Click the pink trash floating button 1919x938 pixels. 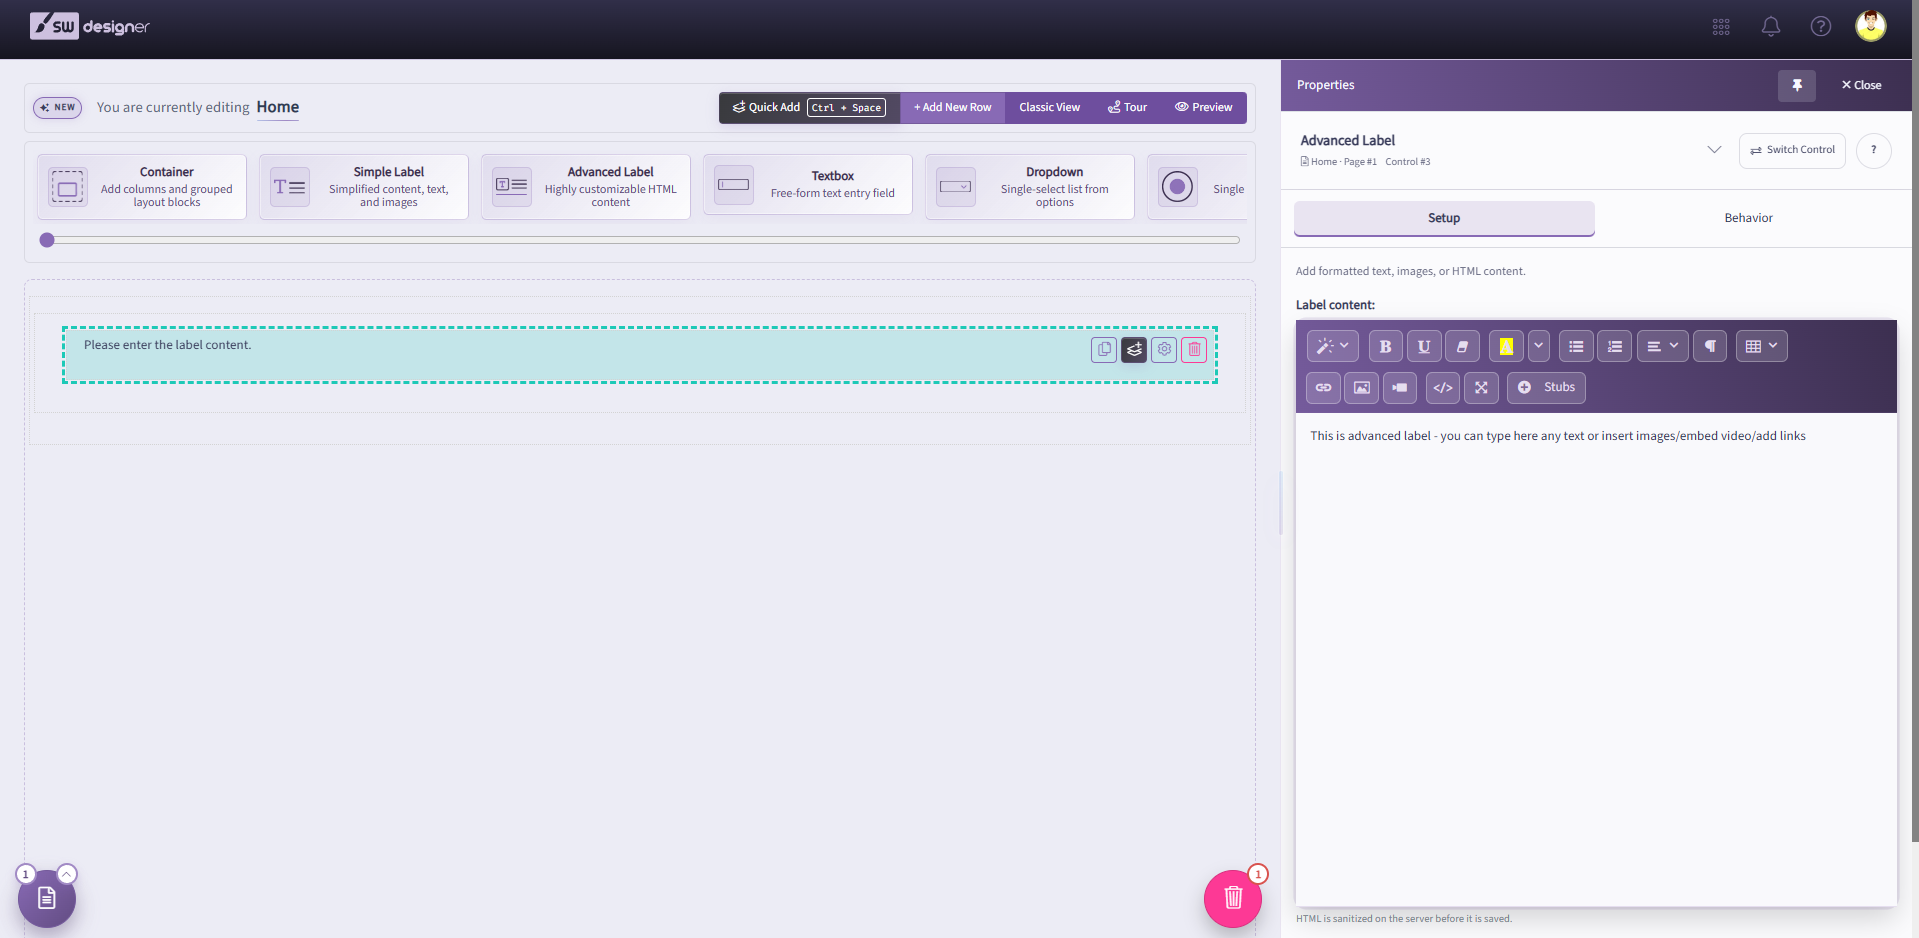pyautogui.click(x=1233, y=898)
